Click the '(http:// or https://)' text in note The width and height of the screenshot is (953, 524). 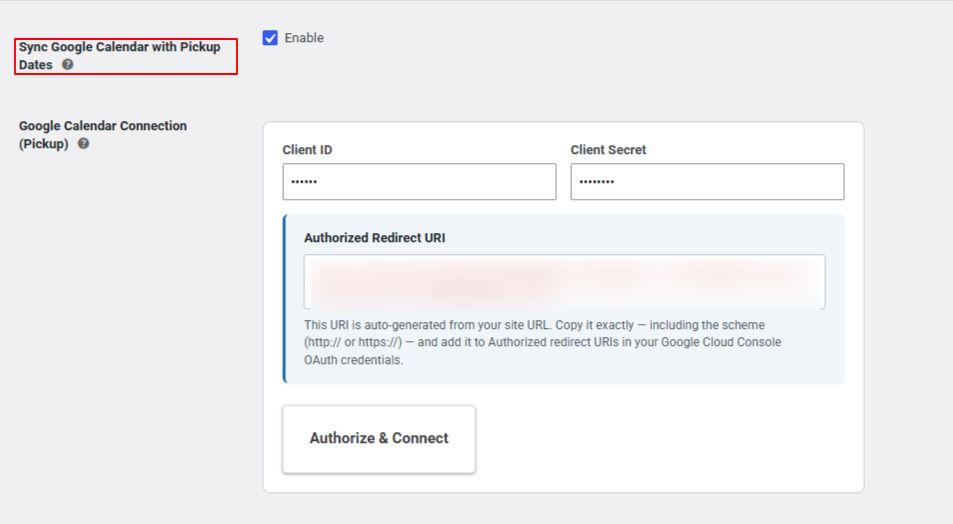pos(353,342)
